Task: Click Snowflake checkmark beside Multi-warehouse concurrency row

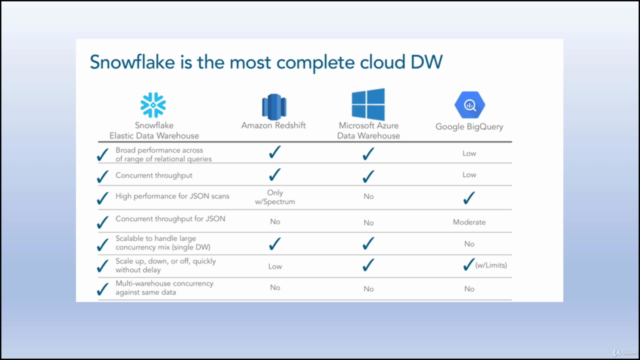Action: [103, 289]
